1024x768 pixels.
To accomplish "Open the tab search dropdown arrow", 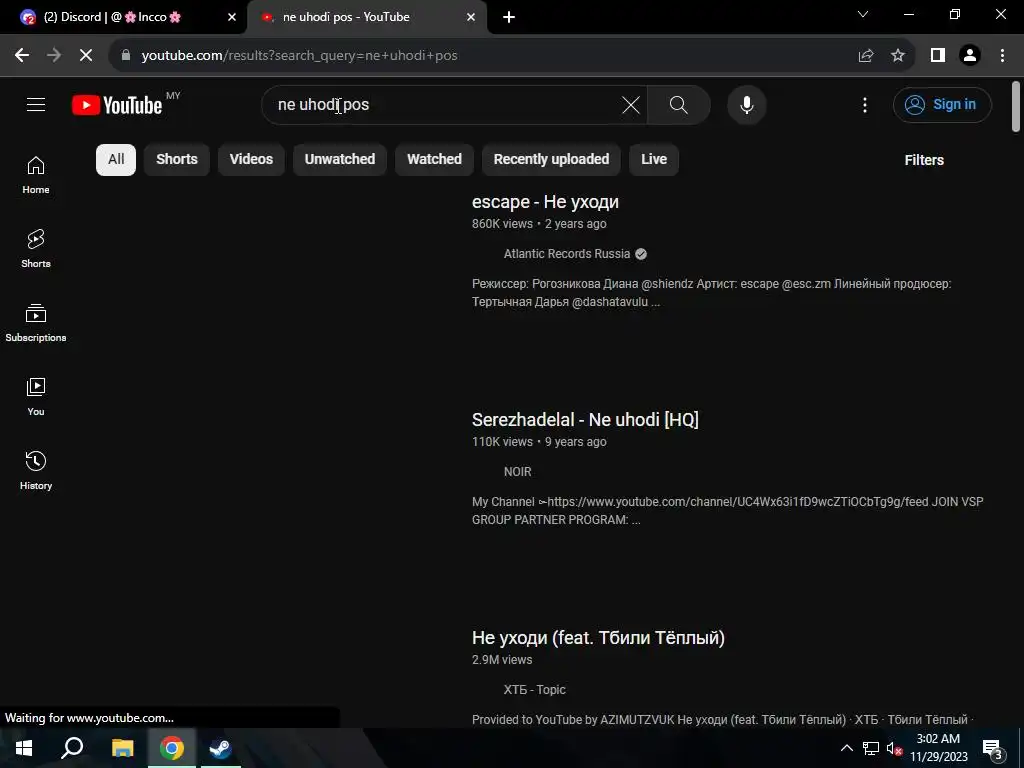I will pyautogui.click(x=863, y=14).
